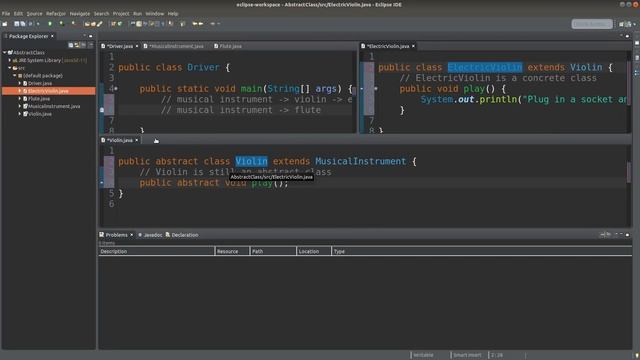640x360 pixels.
Task: Close the Driver.java editor tab
Action: pos(137,46)
